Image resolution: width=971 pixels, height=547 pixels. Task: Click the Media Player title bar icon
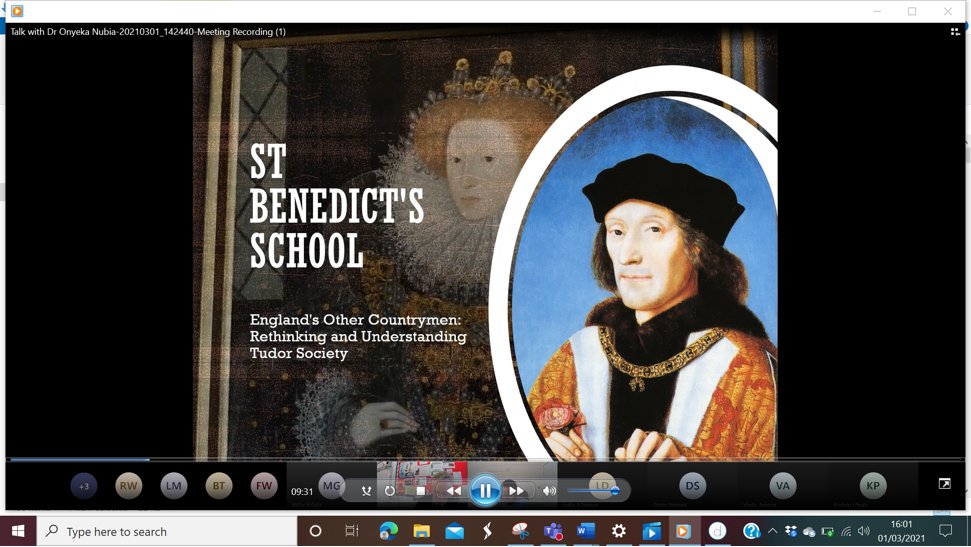coord(17,11)
